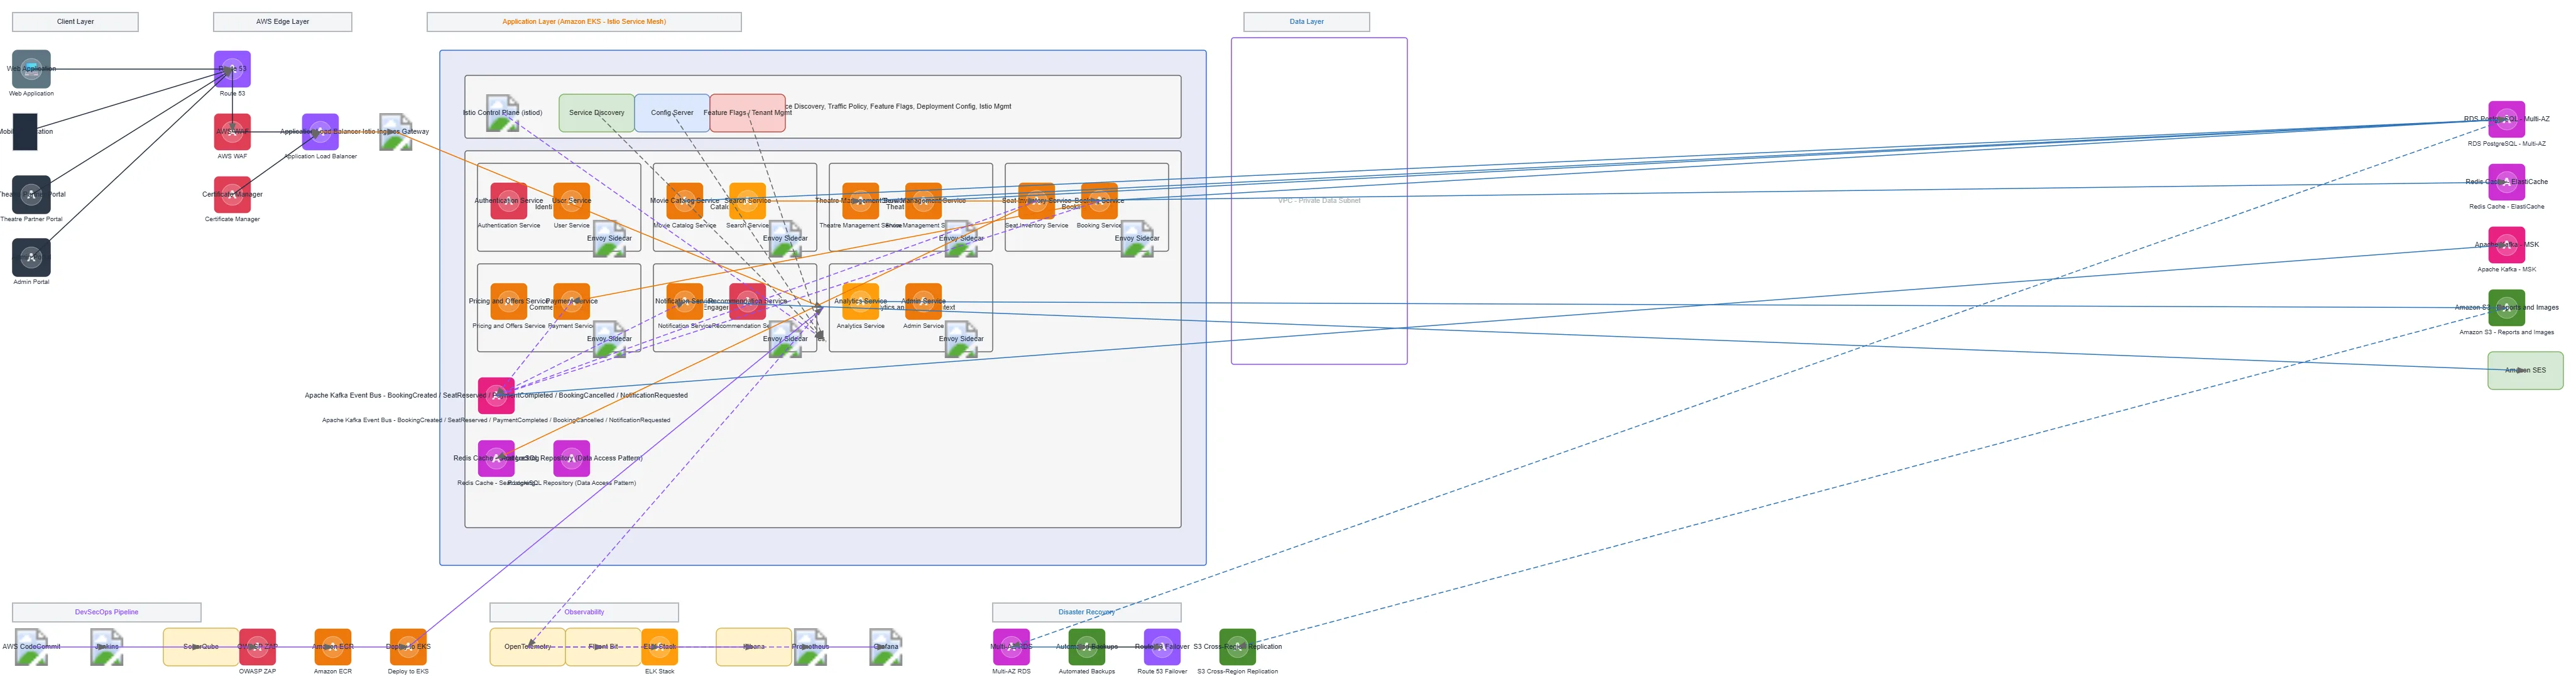Click the Seat Inventory Service icon
The width and height of the screenshot is (2576, 696).
click(1036, 201)
